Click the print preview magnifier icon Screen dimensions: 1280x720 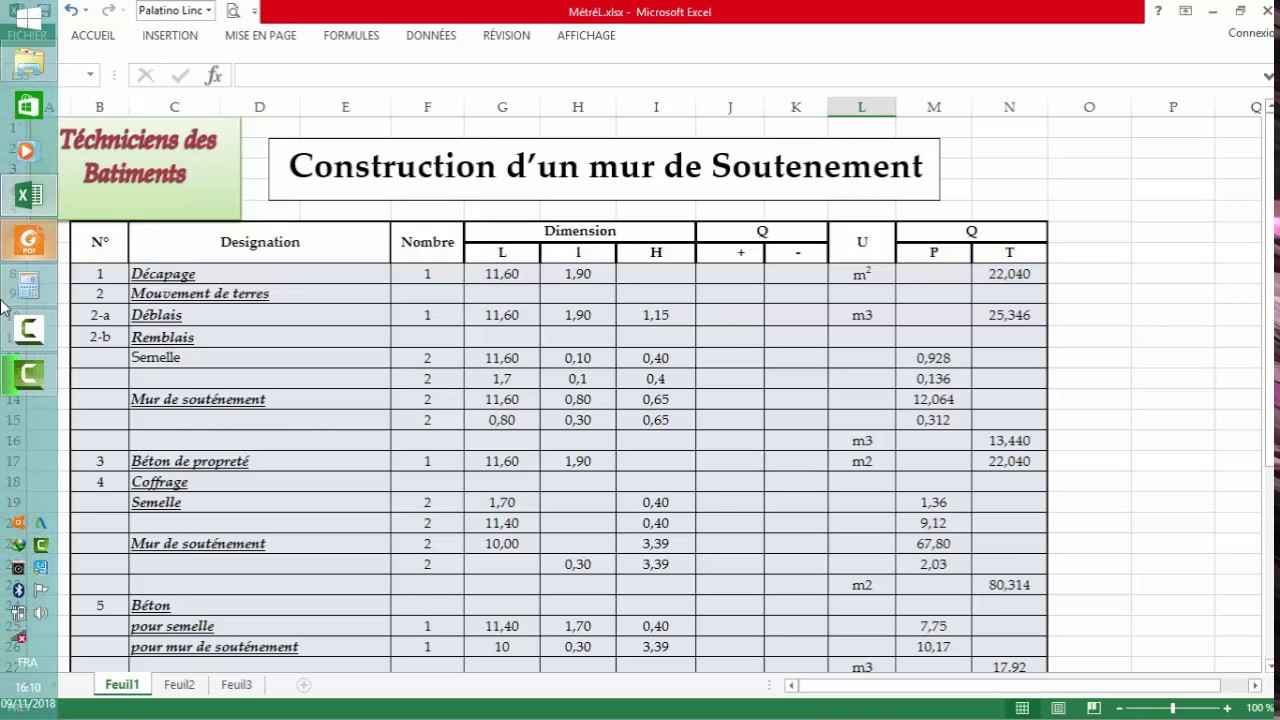(233, 11)
